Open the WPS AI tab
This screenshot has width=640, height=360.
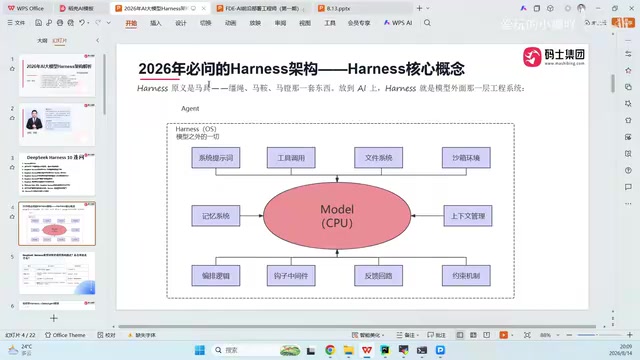pyautogui.click(x=398, y=23)
